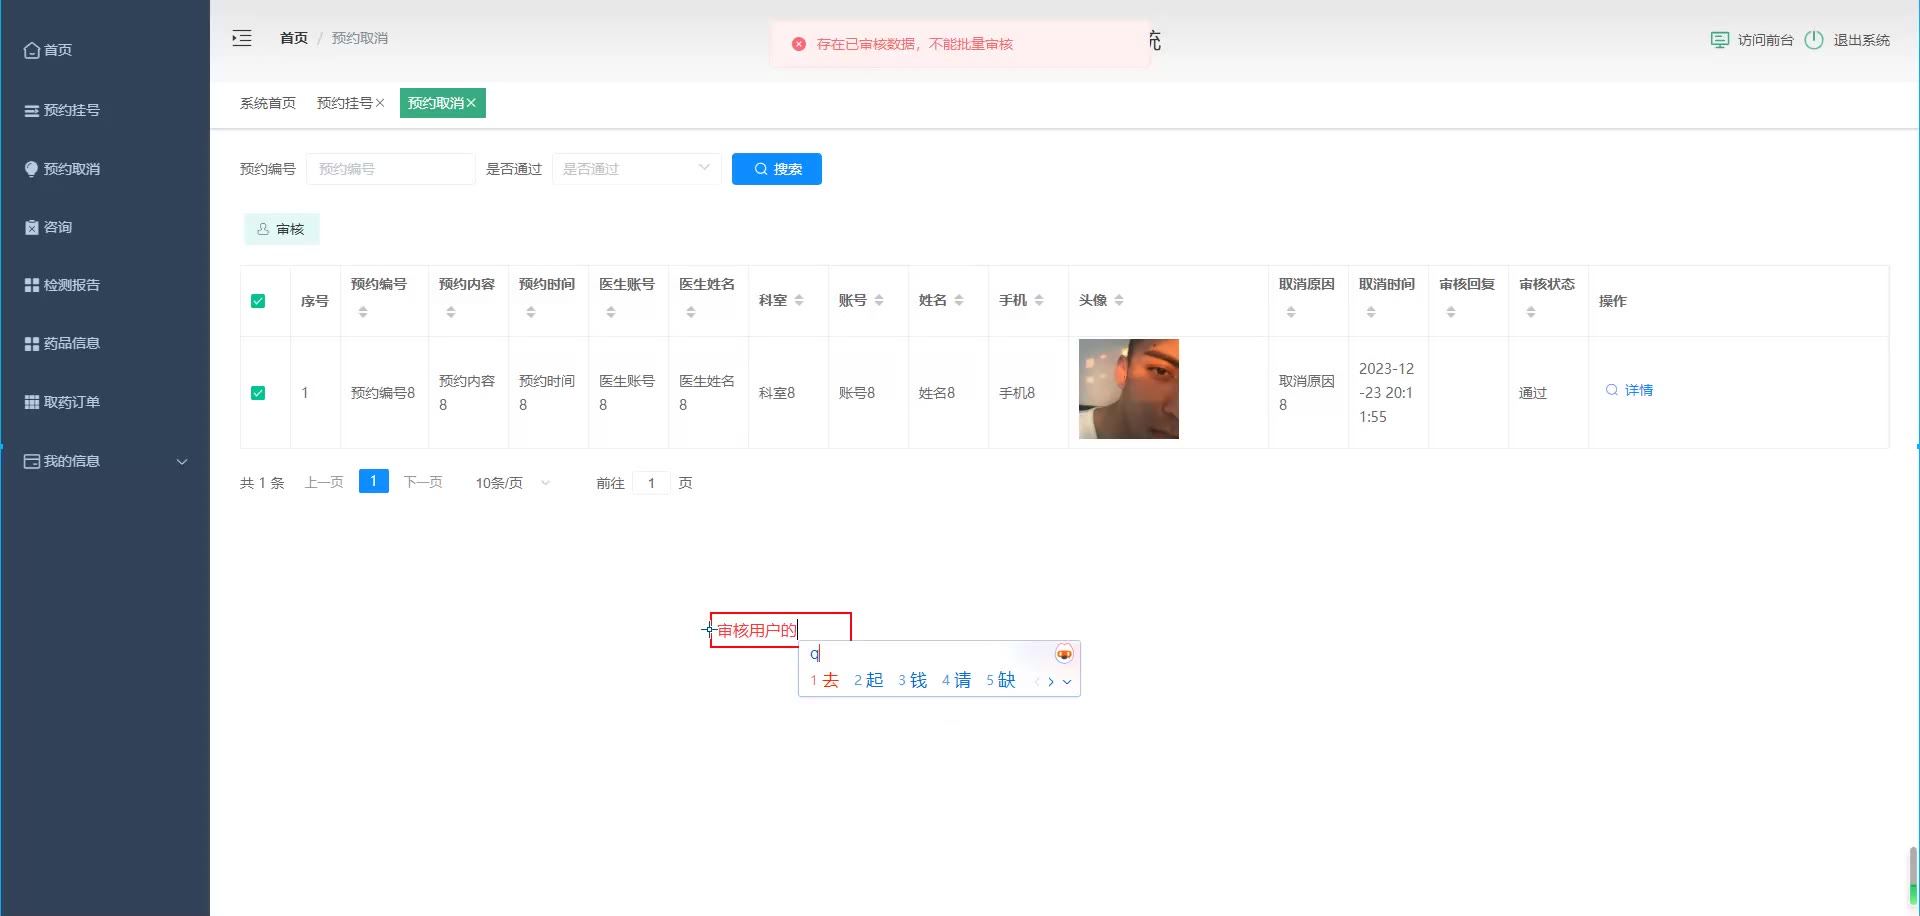
Task: Sort by 预约内容 column arrows
Action: [451, 312]
